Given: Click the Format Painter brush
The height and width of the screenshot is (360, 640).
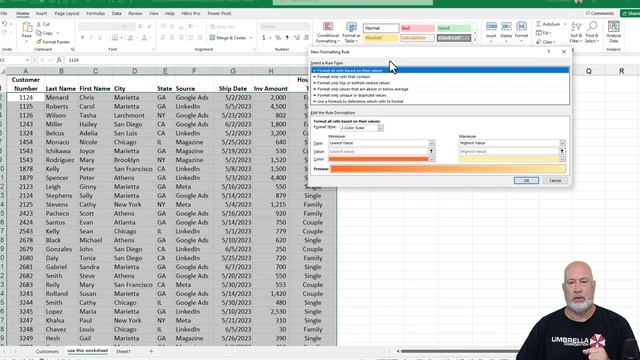Looking at the screenshot, I should point(39,42).
